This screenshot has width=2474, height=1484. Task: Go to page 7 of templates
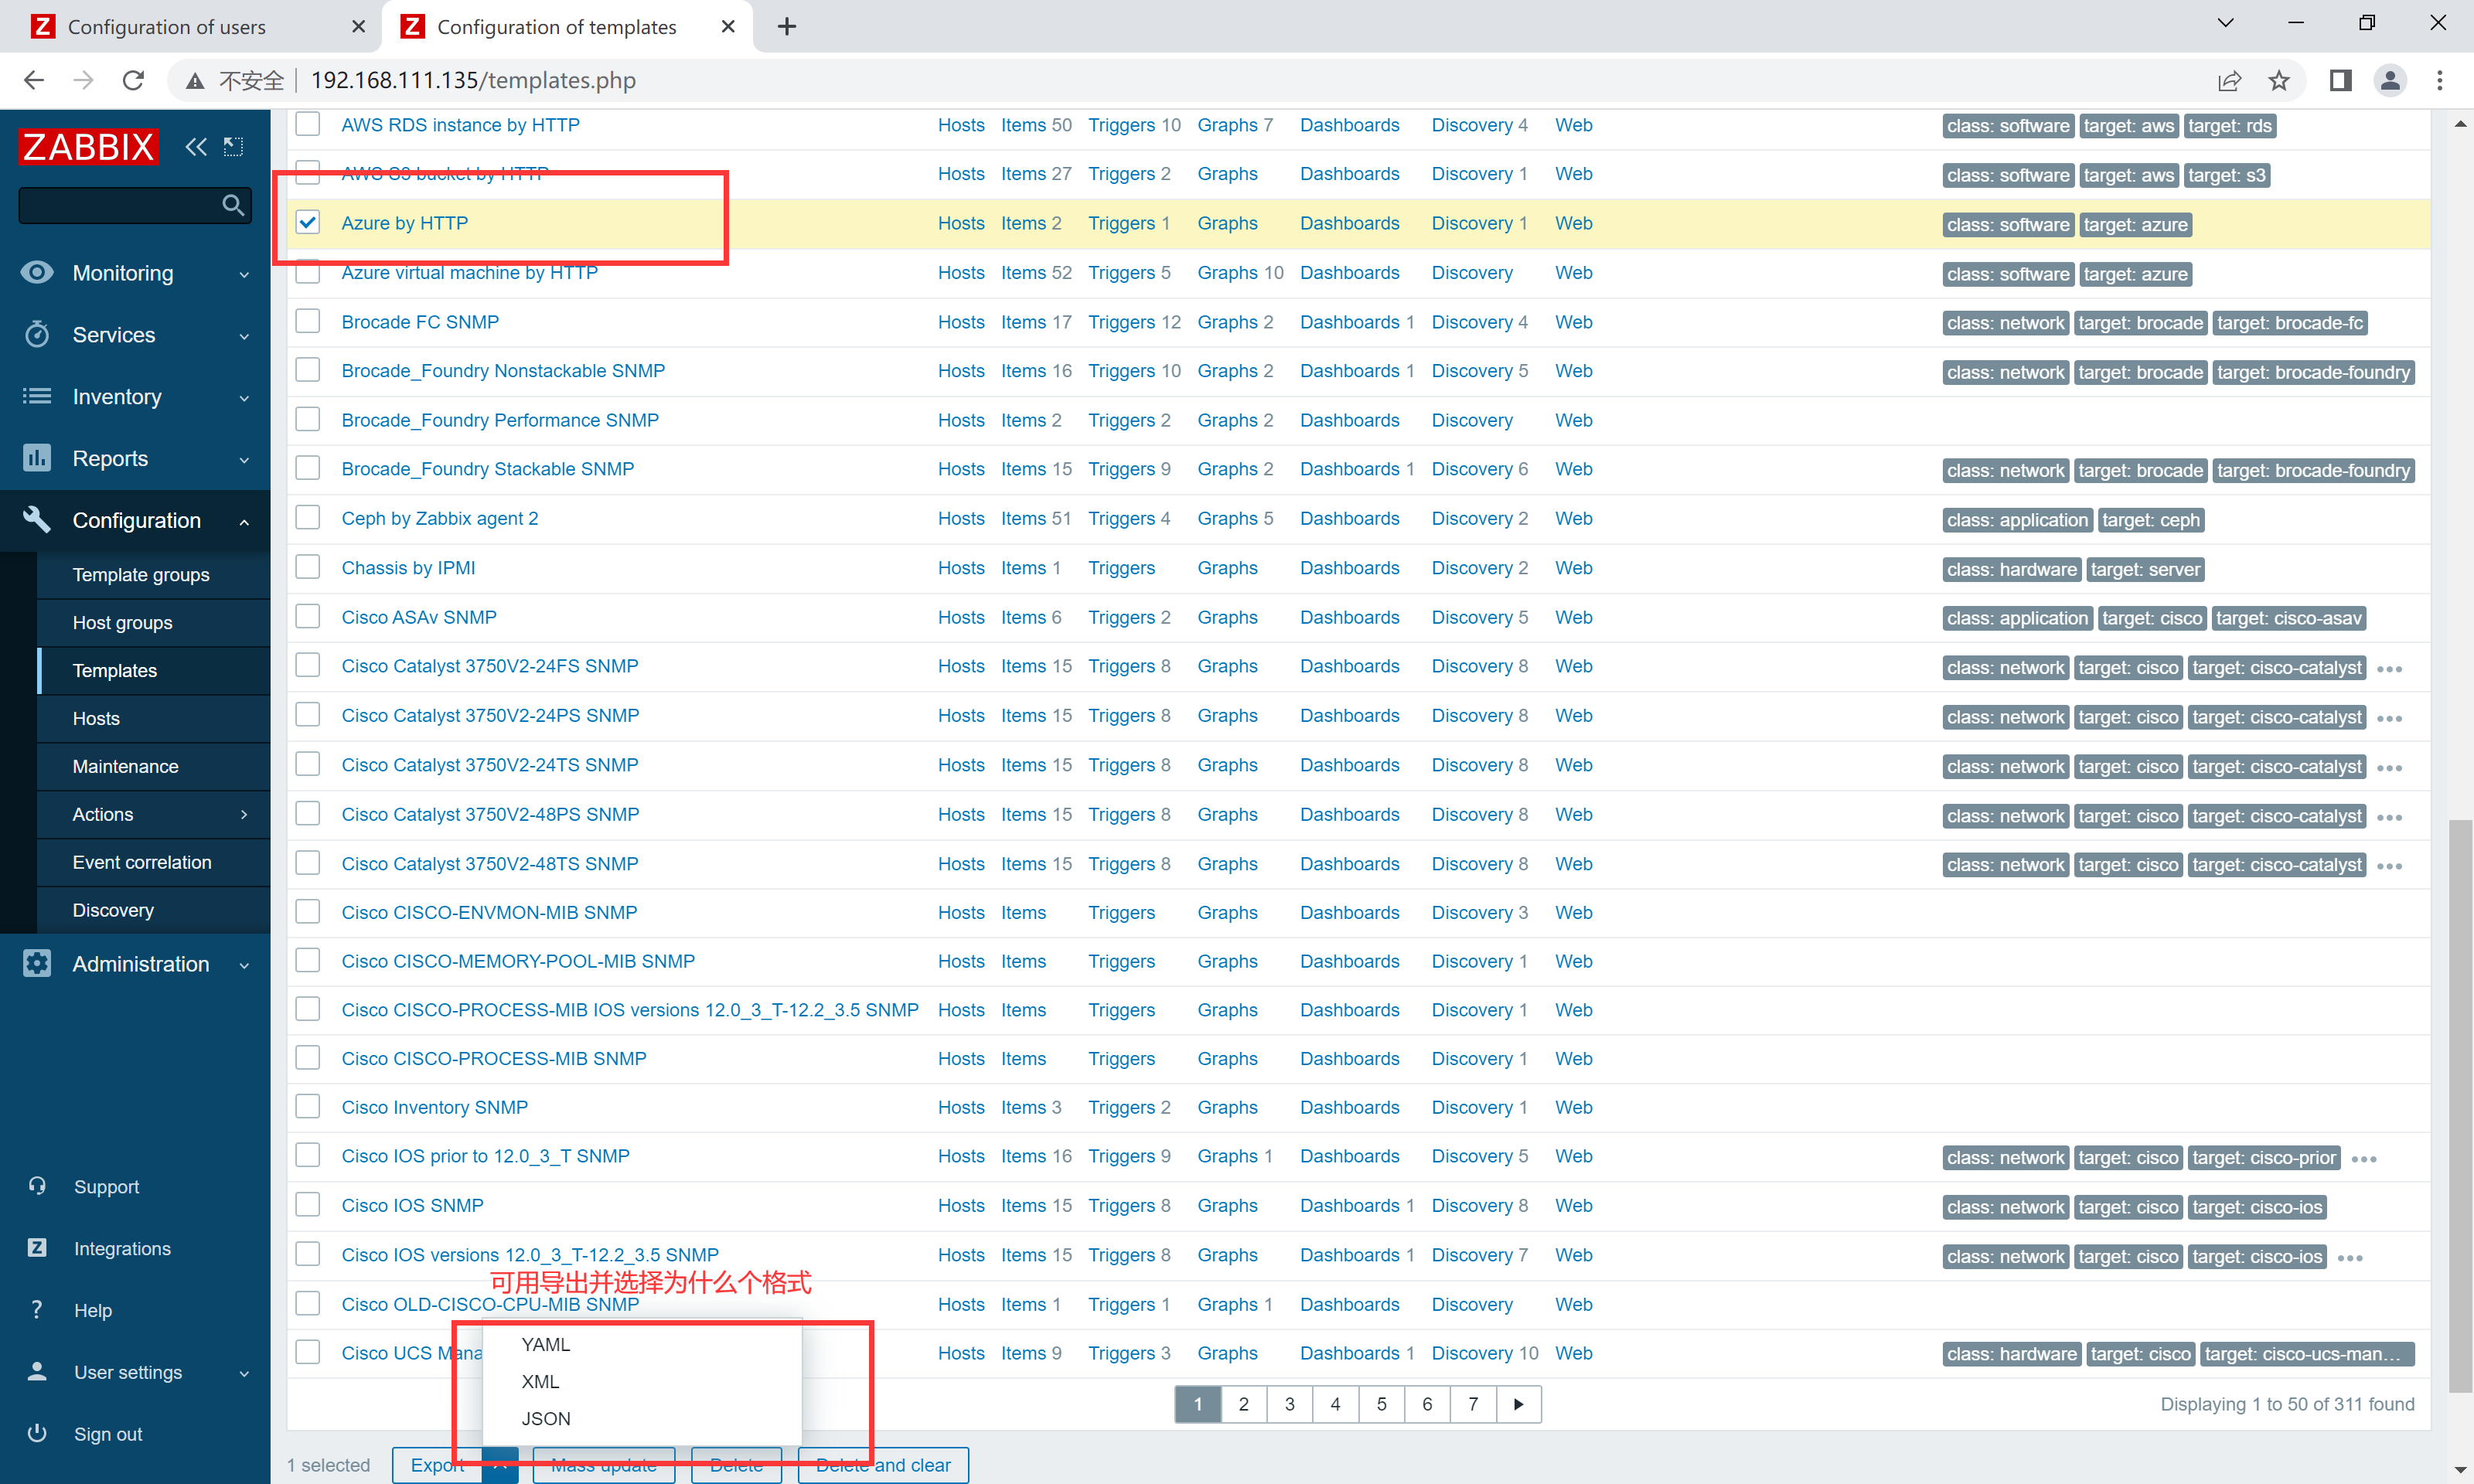pos(1473,1404)
